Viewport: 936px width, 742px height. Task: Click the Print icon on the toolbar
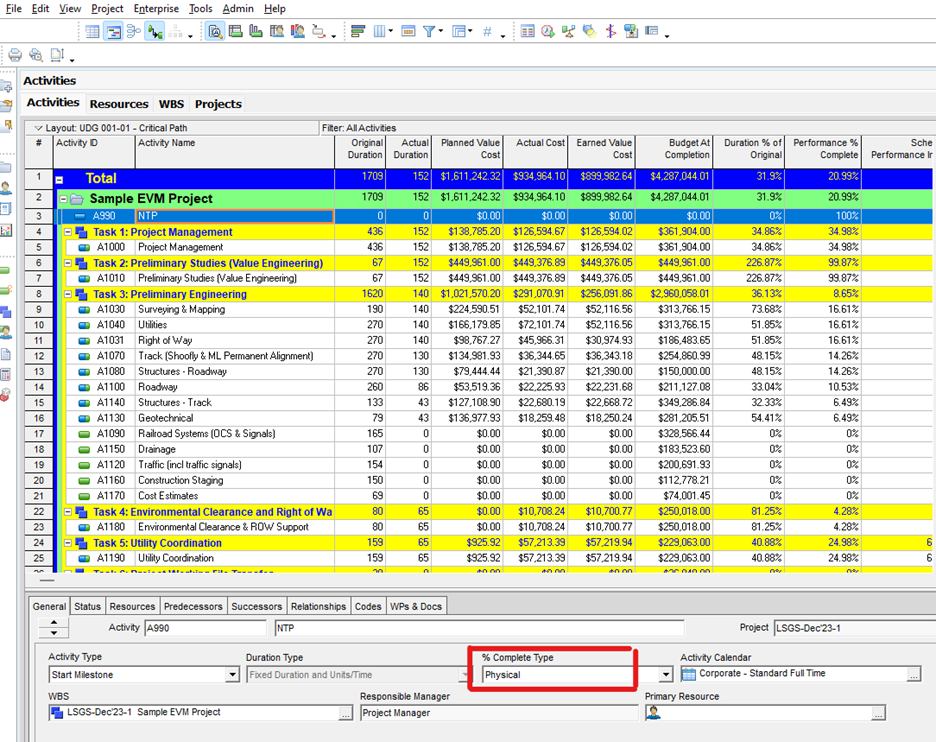pyautogui.click(x=15, y=55)
